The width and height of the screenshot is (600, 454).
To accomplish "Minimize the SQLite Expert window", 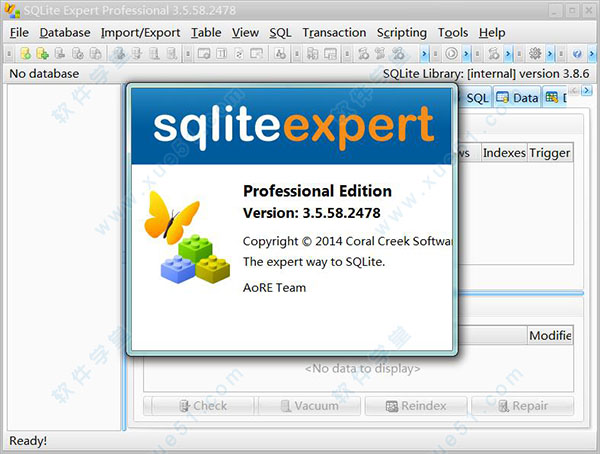I will [555, 11].
